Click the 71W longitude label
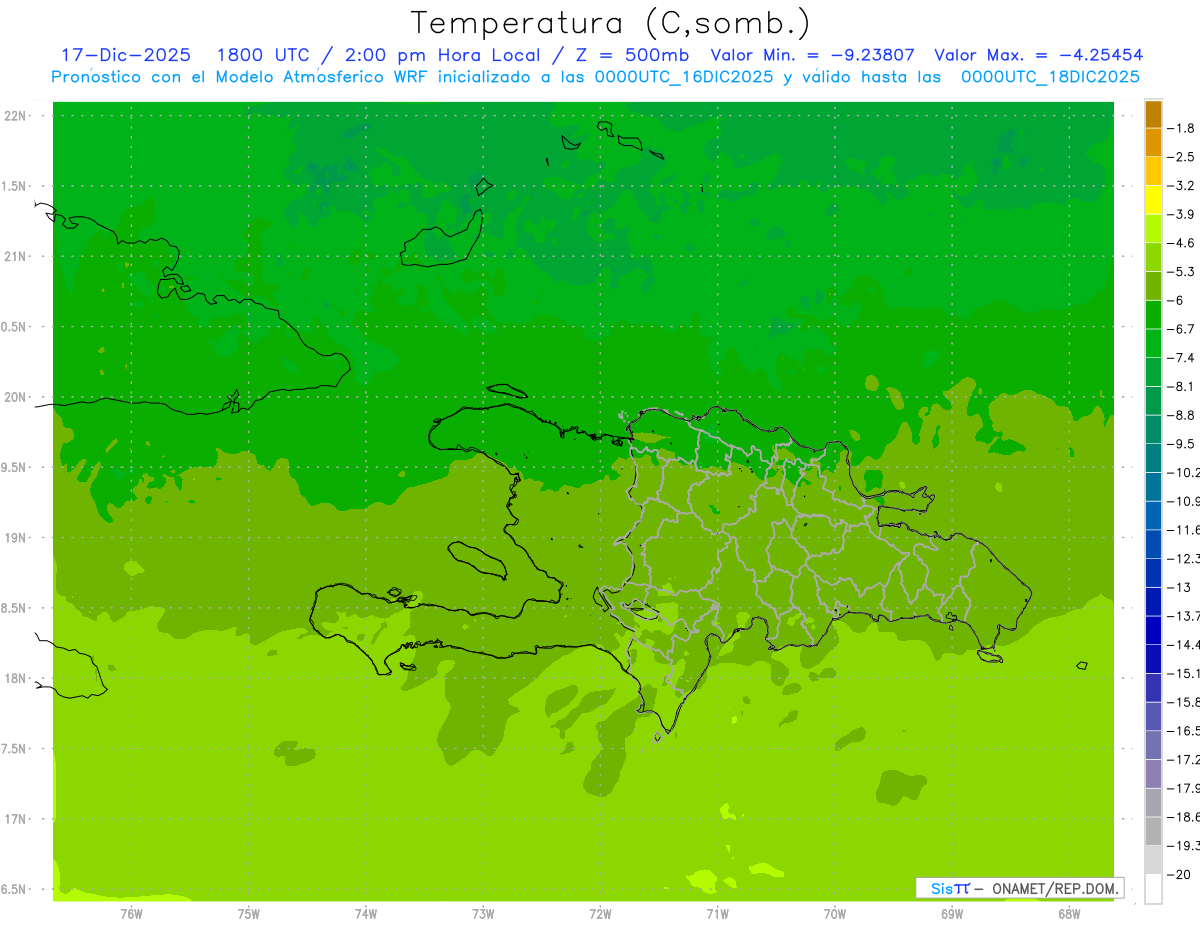This screenshot has width=1200, height=927. (x=717, y=914)
